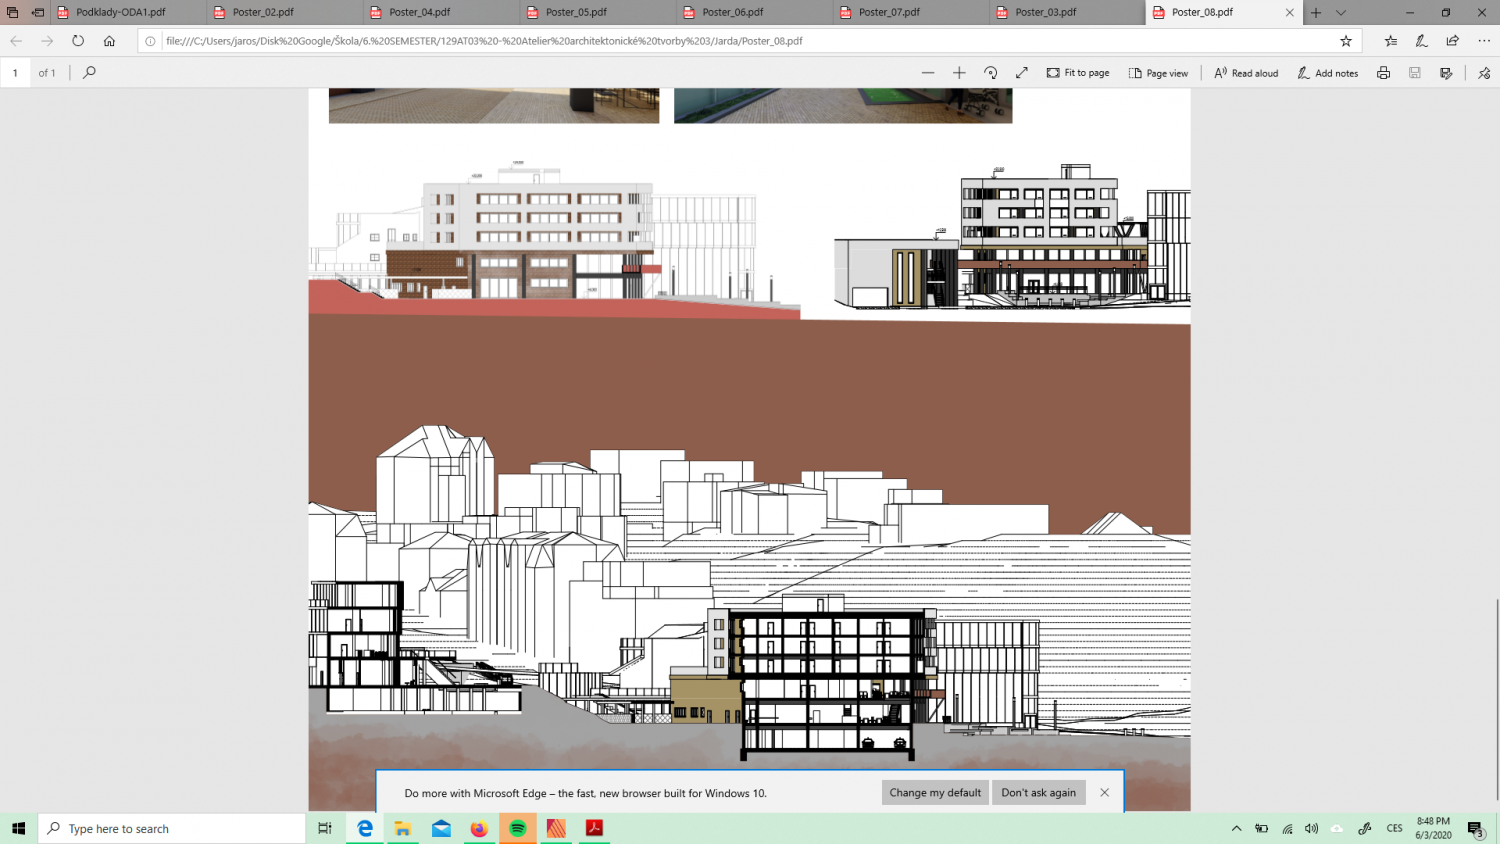Start Read aloud for the PDF
Image resolution: width=1500 pixels, height=844 pixels.
click(x=1246, y=73)
